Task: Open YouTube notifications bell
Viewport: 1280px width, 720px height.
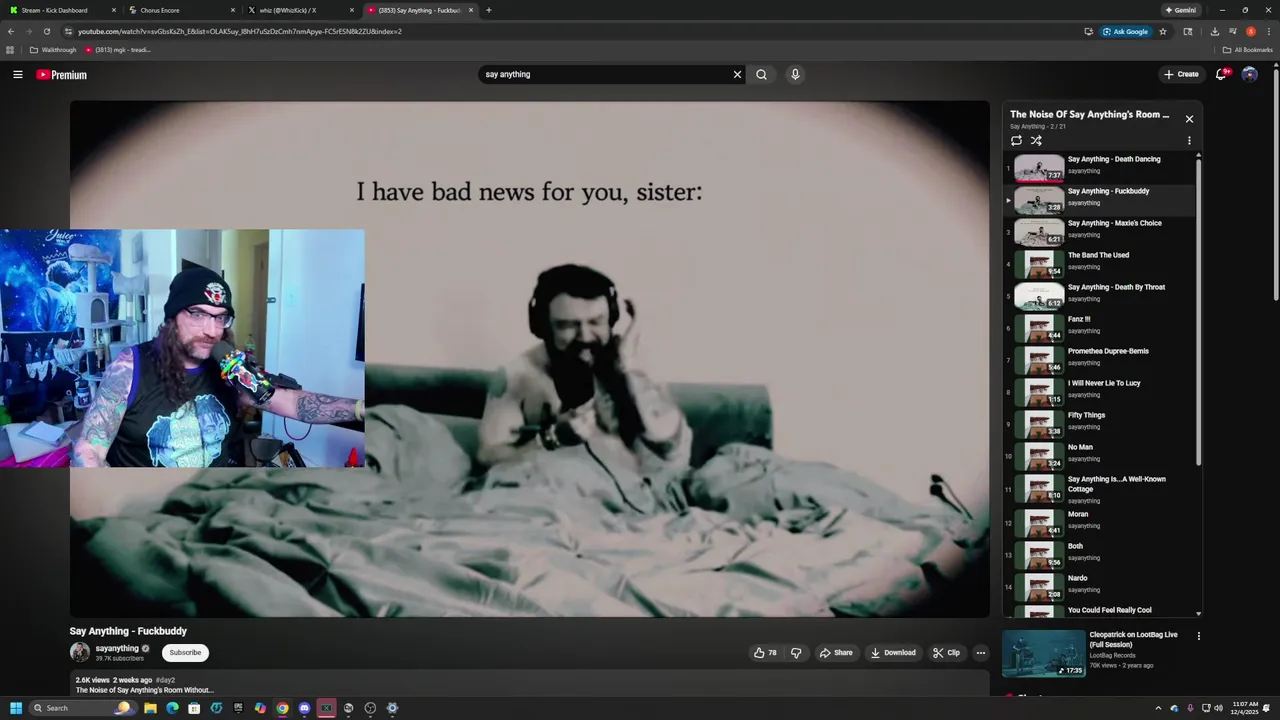Action: [1222, 74]
